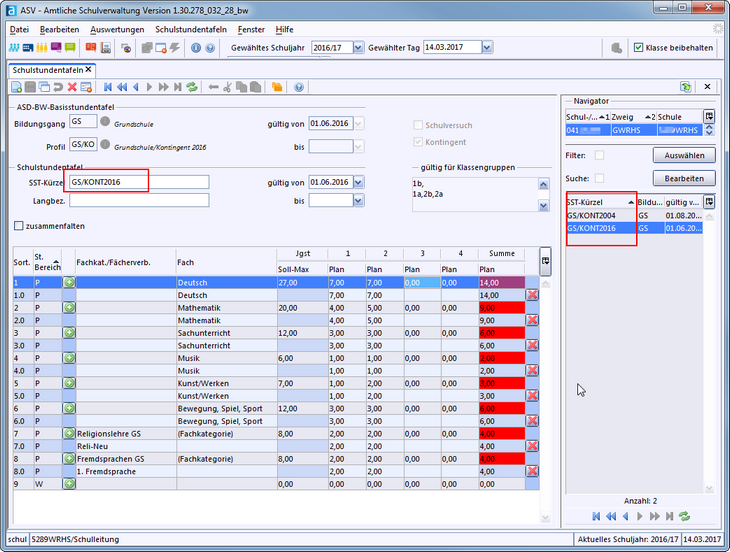Go to last record in Navigator footer
Viewport: 730px width, 552px height.
[669, 516]
